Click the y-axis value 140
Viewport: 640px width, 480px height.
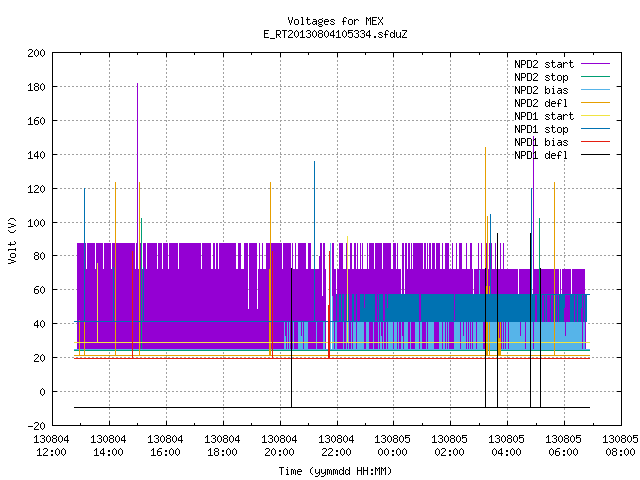pyautogui.click(x=36, y=155)
